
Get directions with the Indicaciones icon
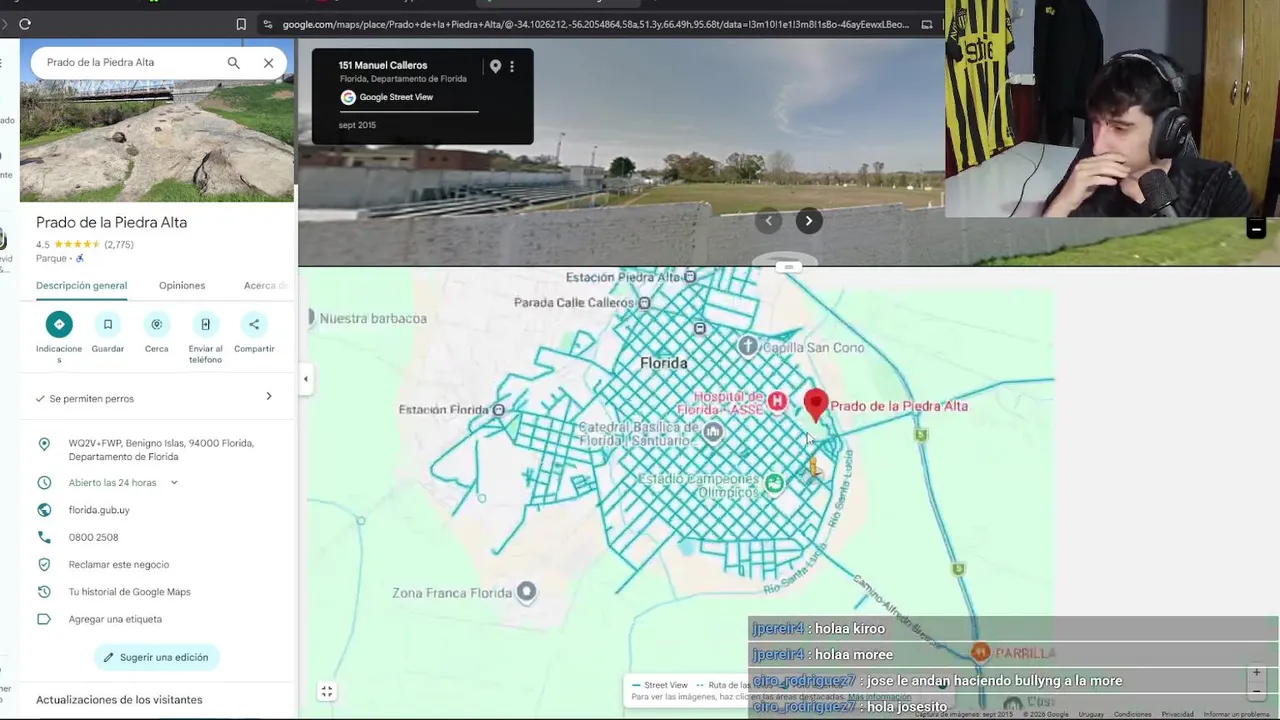pos(59,324)
